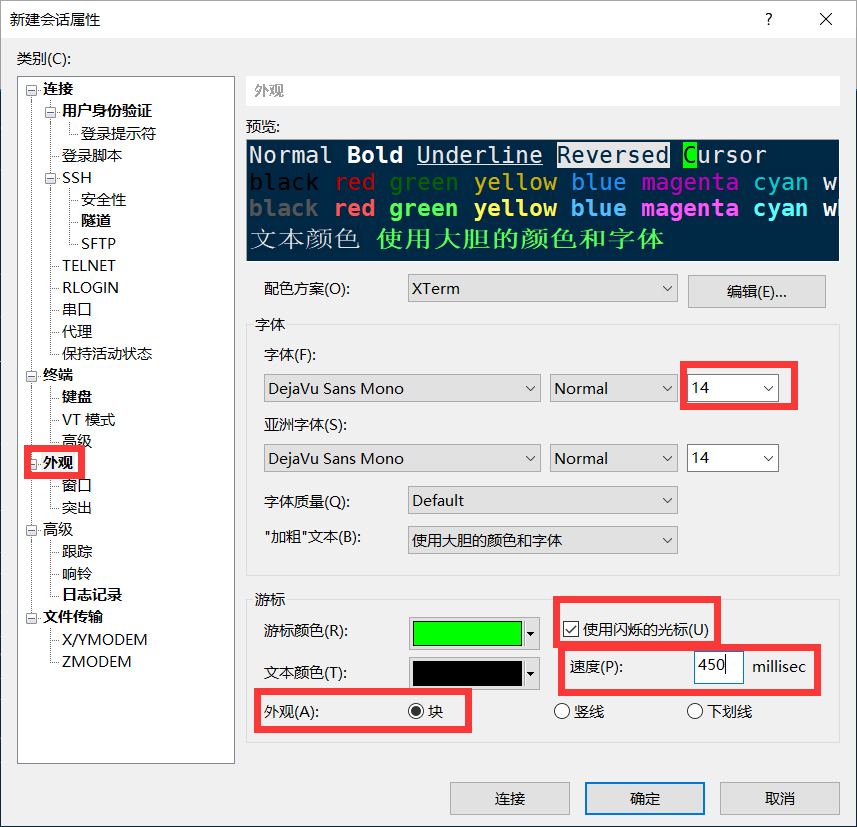Close the 新建会话属性 dialog
The width and height of the screenshot is (857, 827).
pos(826,20)
